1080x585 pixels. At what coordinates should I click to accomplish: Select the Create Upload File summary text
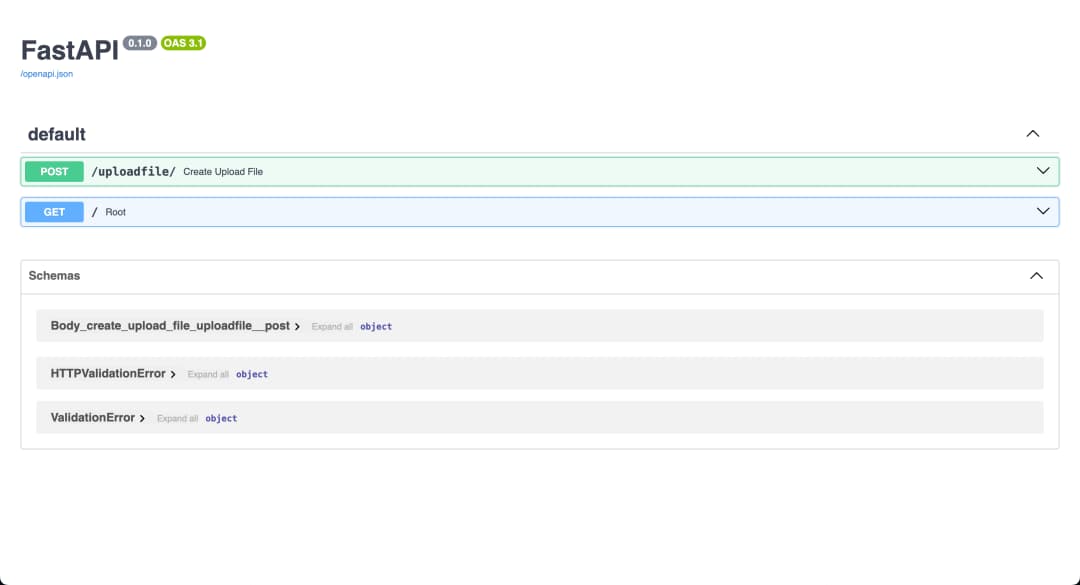(x=222, y=171)
